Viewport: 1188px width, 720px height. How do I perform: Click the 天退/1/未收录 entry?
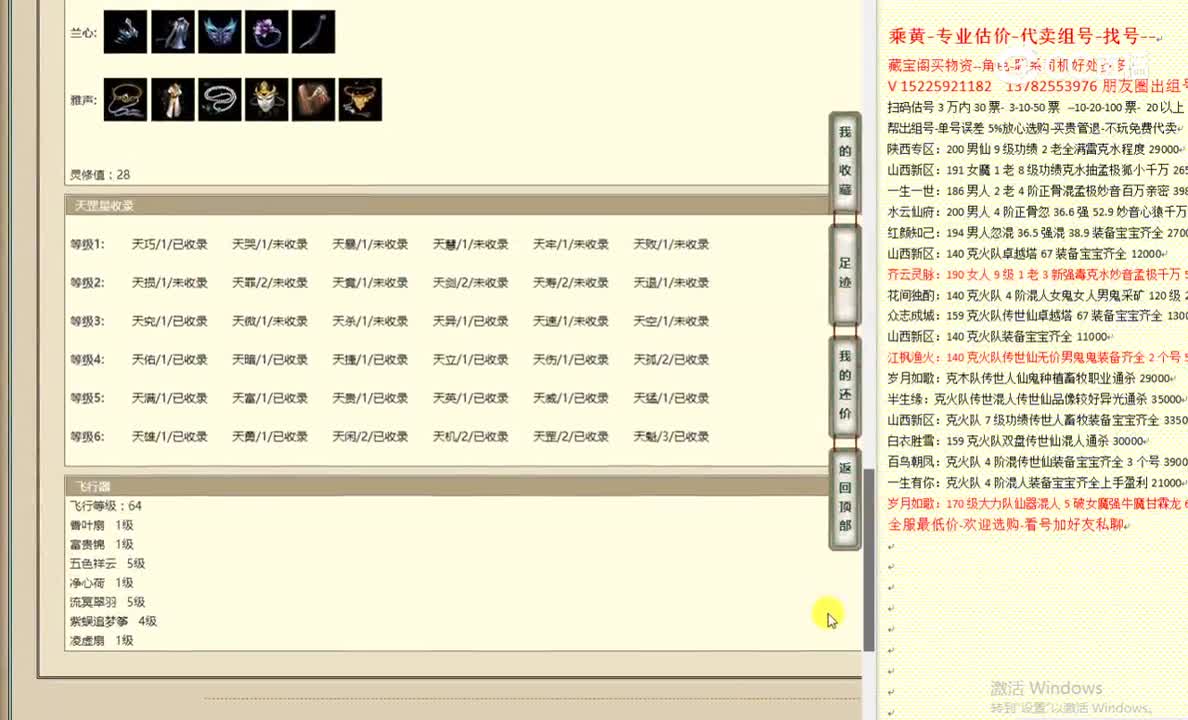tap(671, 283)
